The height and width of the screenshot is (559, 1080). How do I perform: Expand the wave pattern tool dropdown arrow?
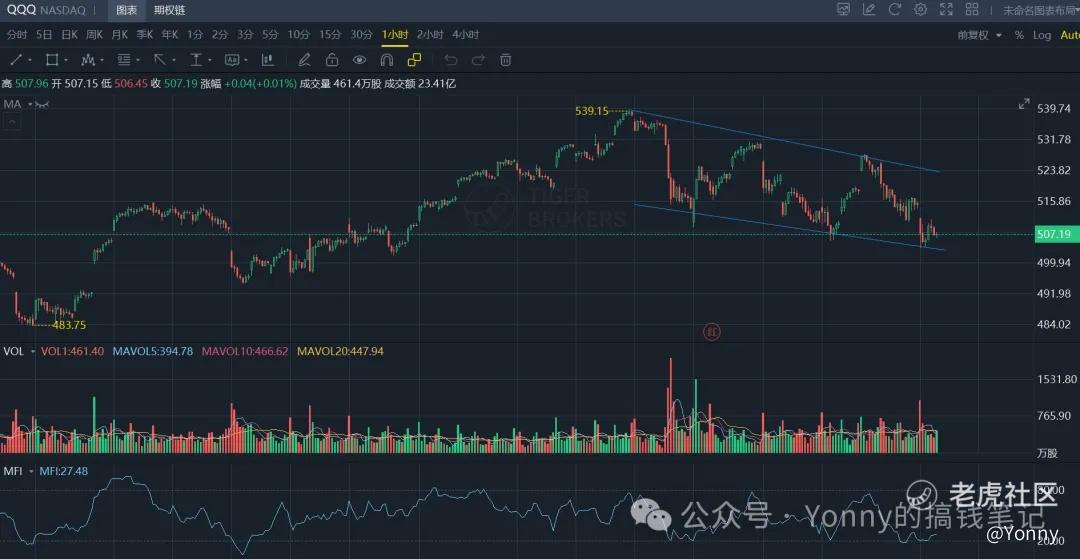102,61
